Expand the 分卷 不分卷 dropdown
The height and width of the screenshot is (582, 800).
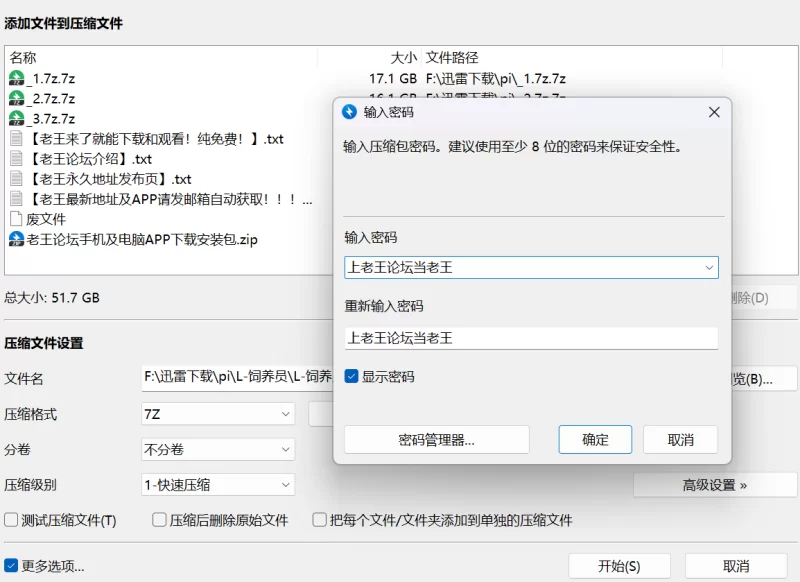(285, 450)
